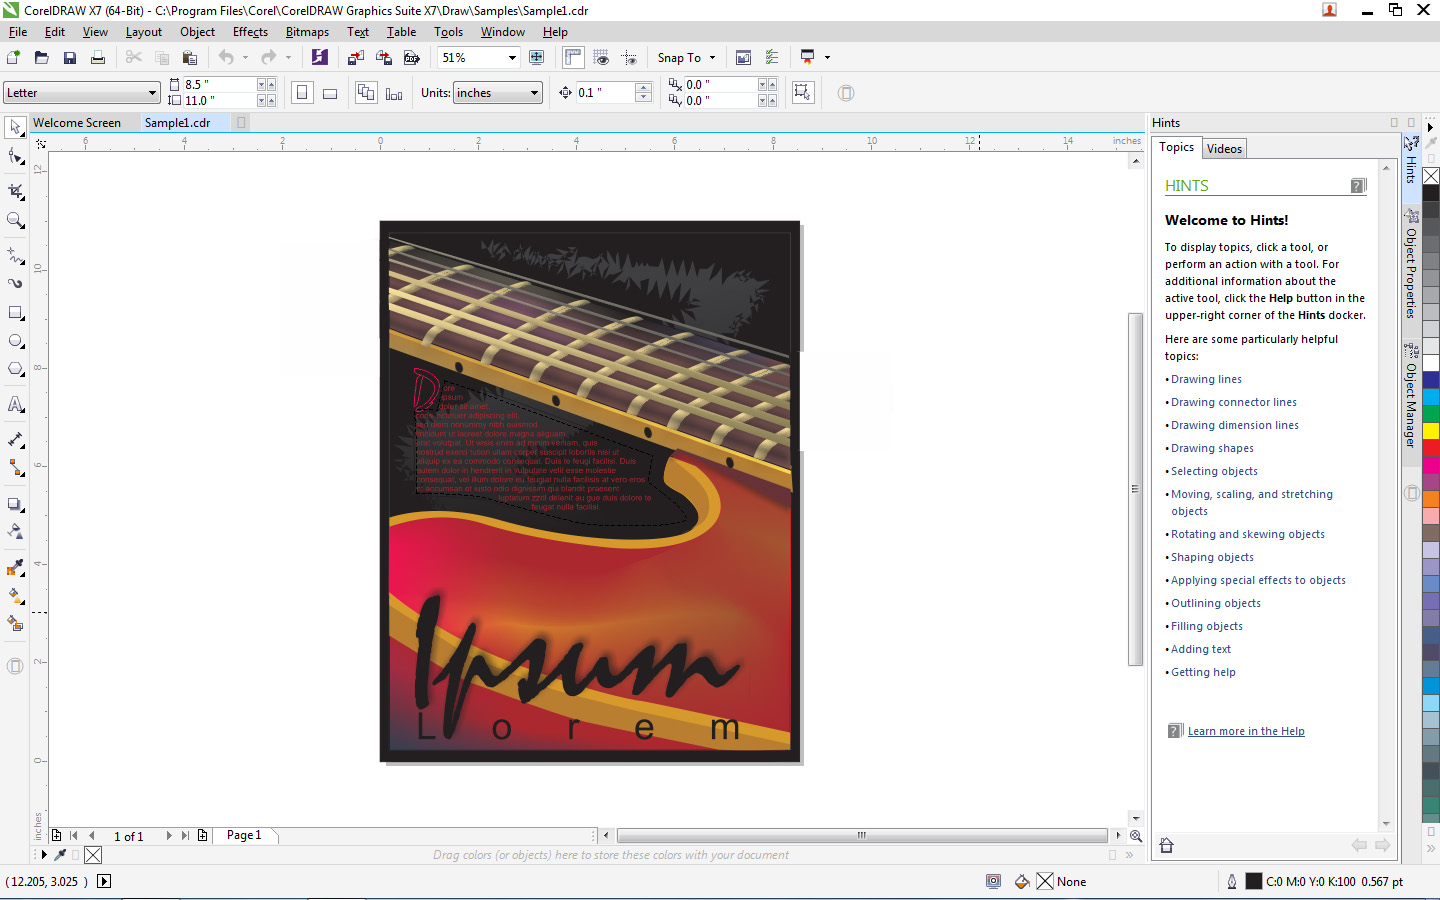1440x900 pixels.
Task: Select the Transparency tool
Action: click(15, 531)
